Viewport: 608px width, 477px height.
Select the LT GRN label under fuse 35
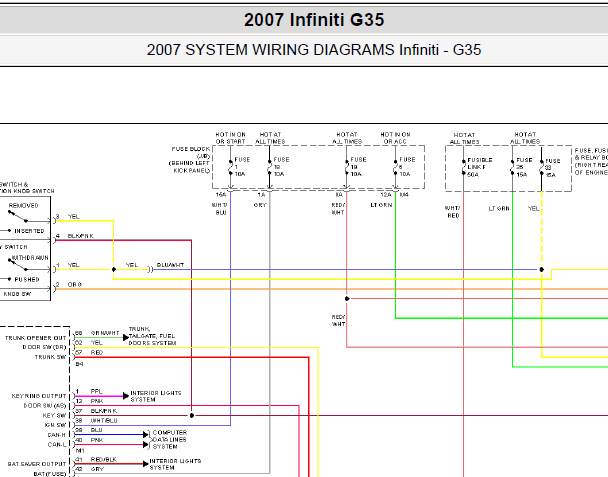point(499,209)
